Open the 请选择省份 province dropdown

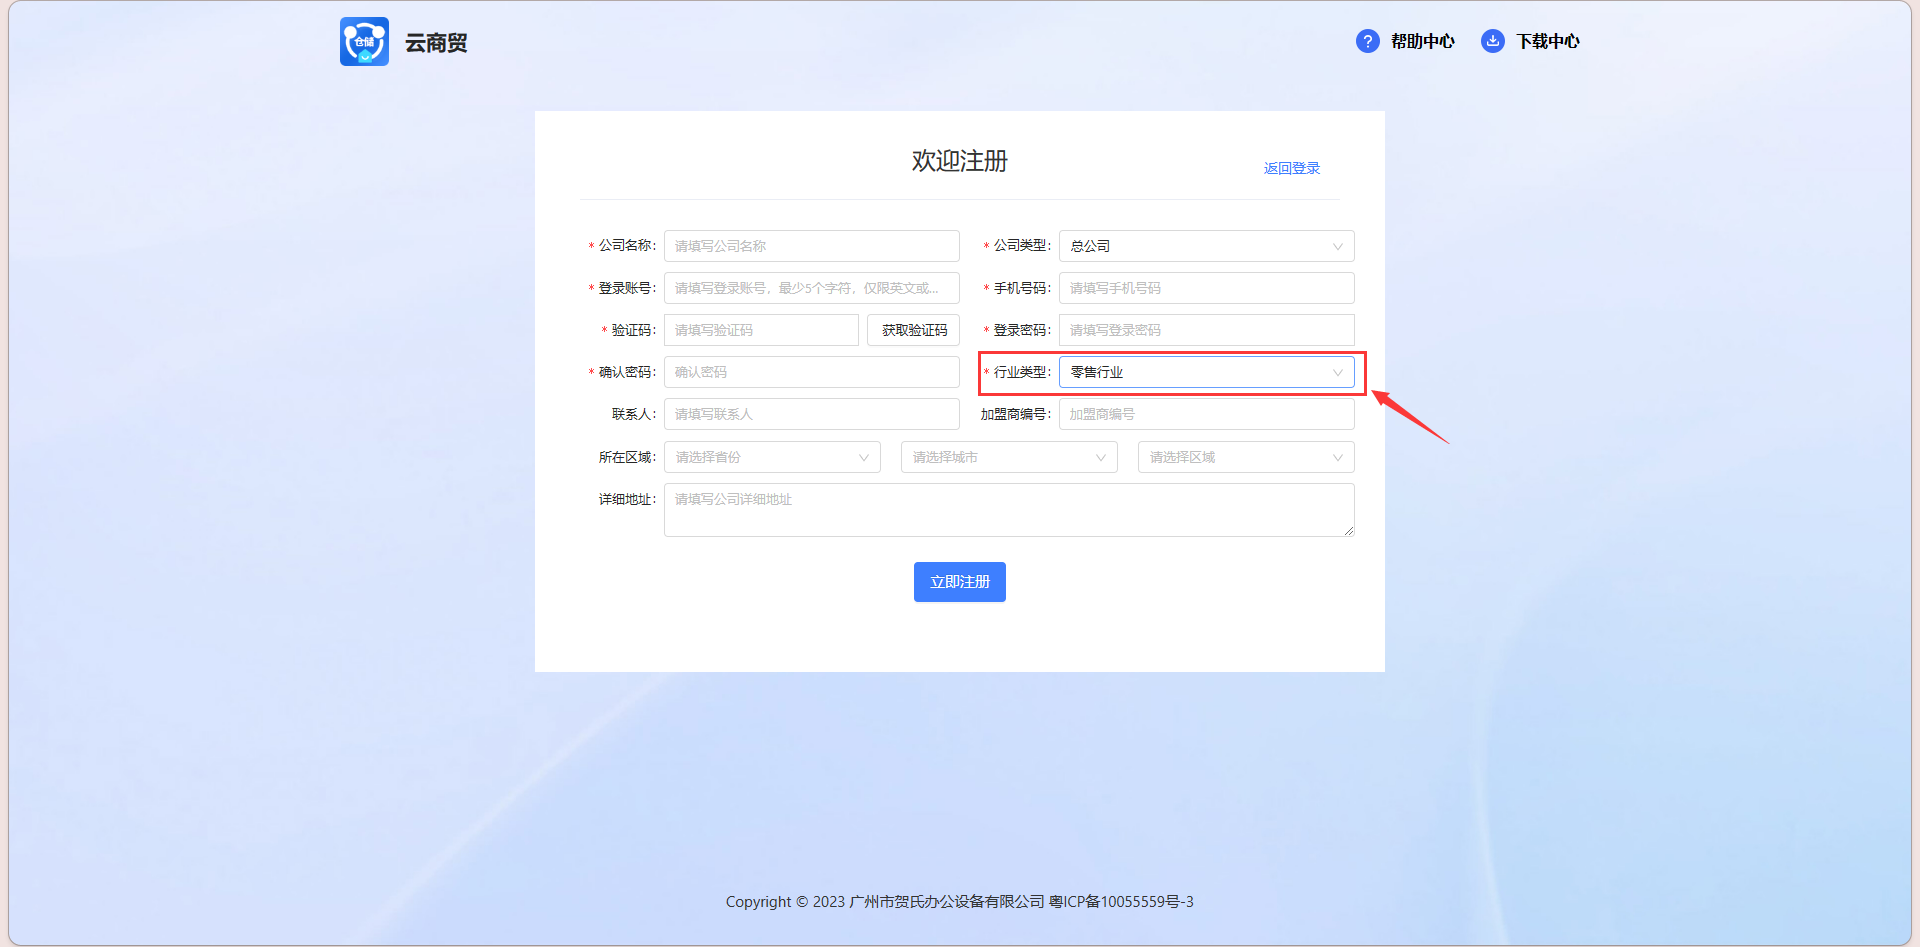(772, 457)
